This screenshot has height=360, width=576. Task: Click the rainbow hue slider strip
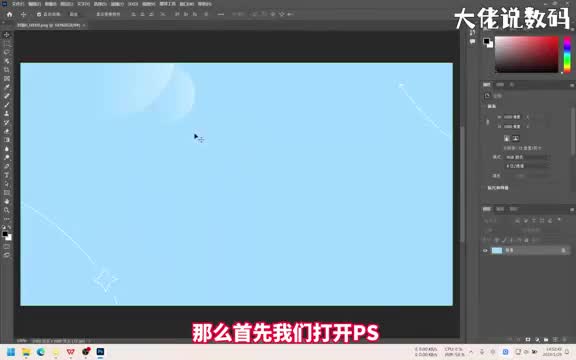click(x=567, y=54)
